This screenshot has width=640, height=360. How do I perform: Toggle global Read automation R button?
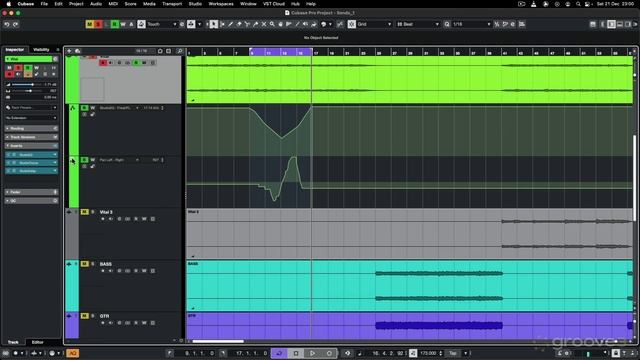115,24
